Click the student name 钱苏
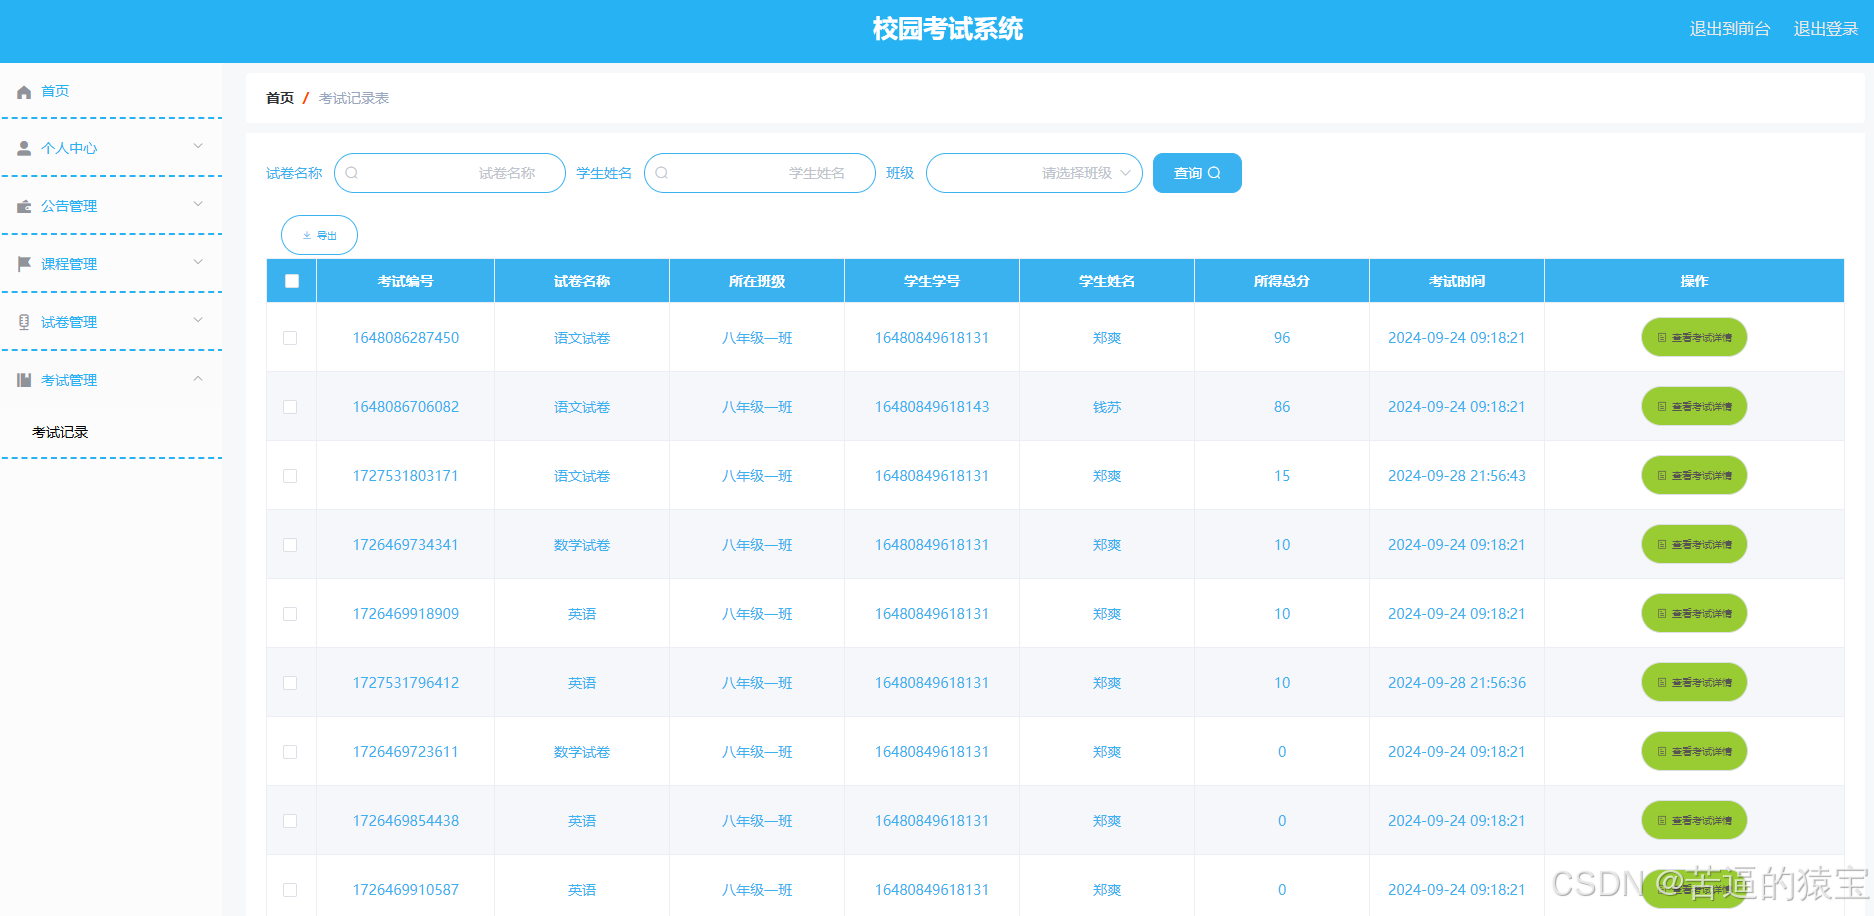Viewport: 1874px width, 916px height. coord(1107,407)
